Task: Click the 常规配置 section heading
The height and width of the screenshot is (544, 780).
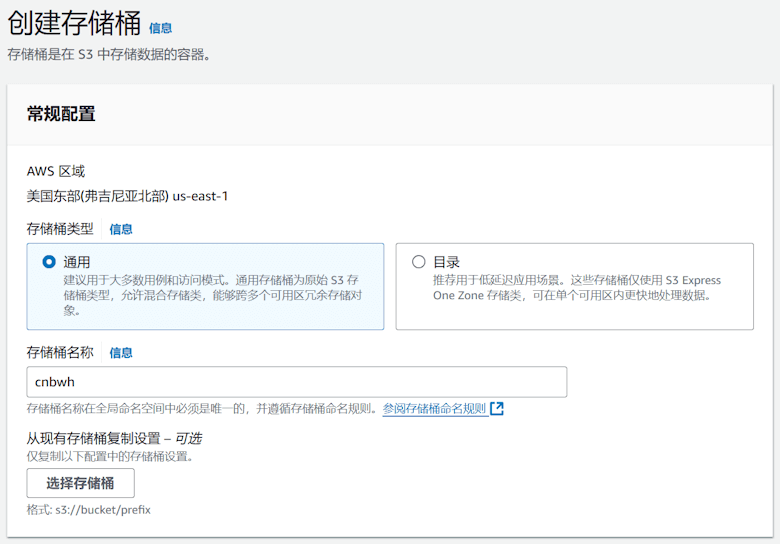Action: [x=61, y=114]
